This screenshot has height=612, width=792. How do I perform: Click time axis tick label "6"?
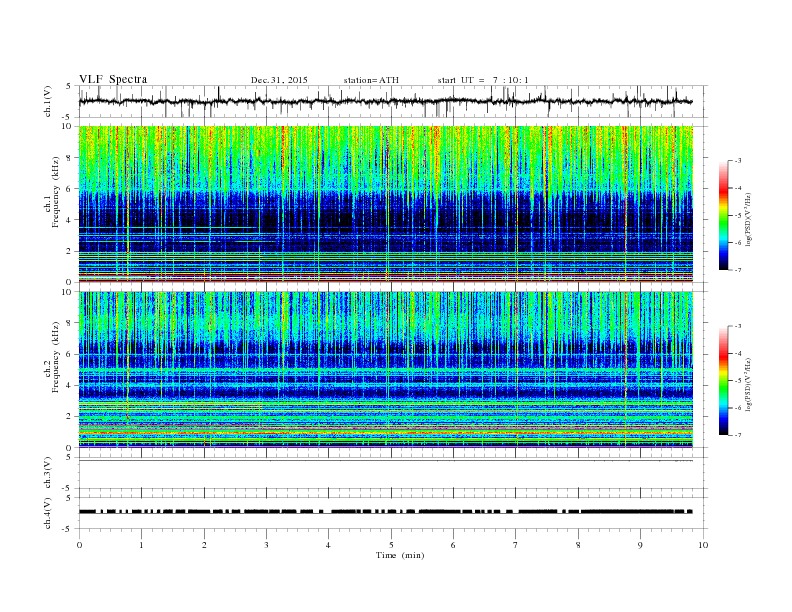click(453, 545)
